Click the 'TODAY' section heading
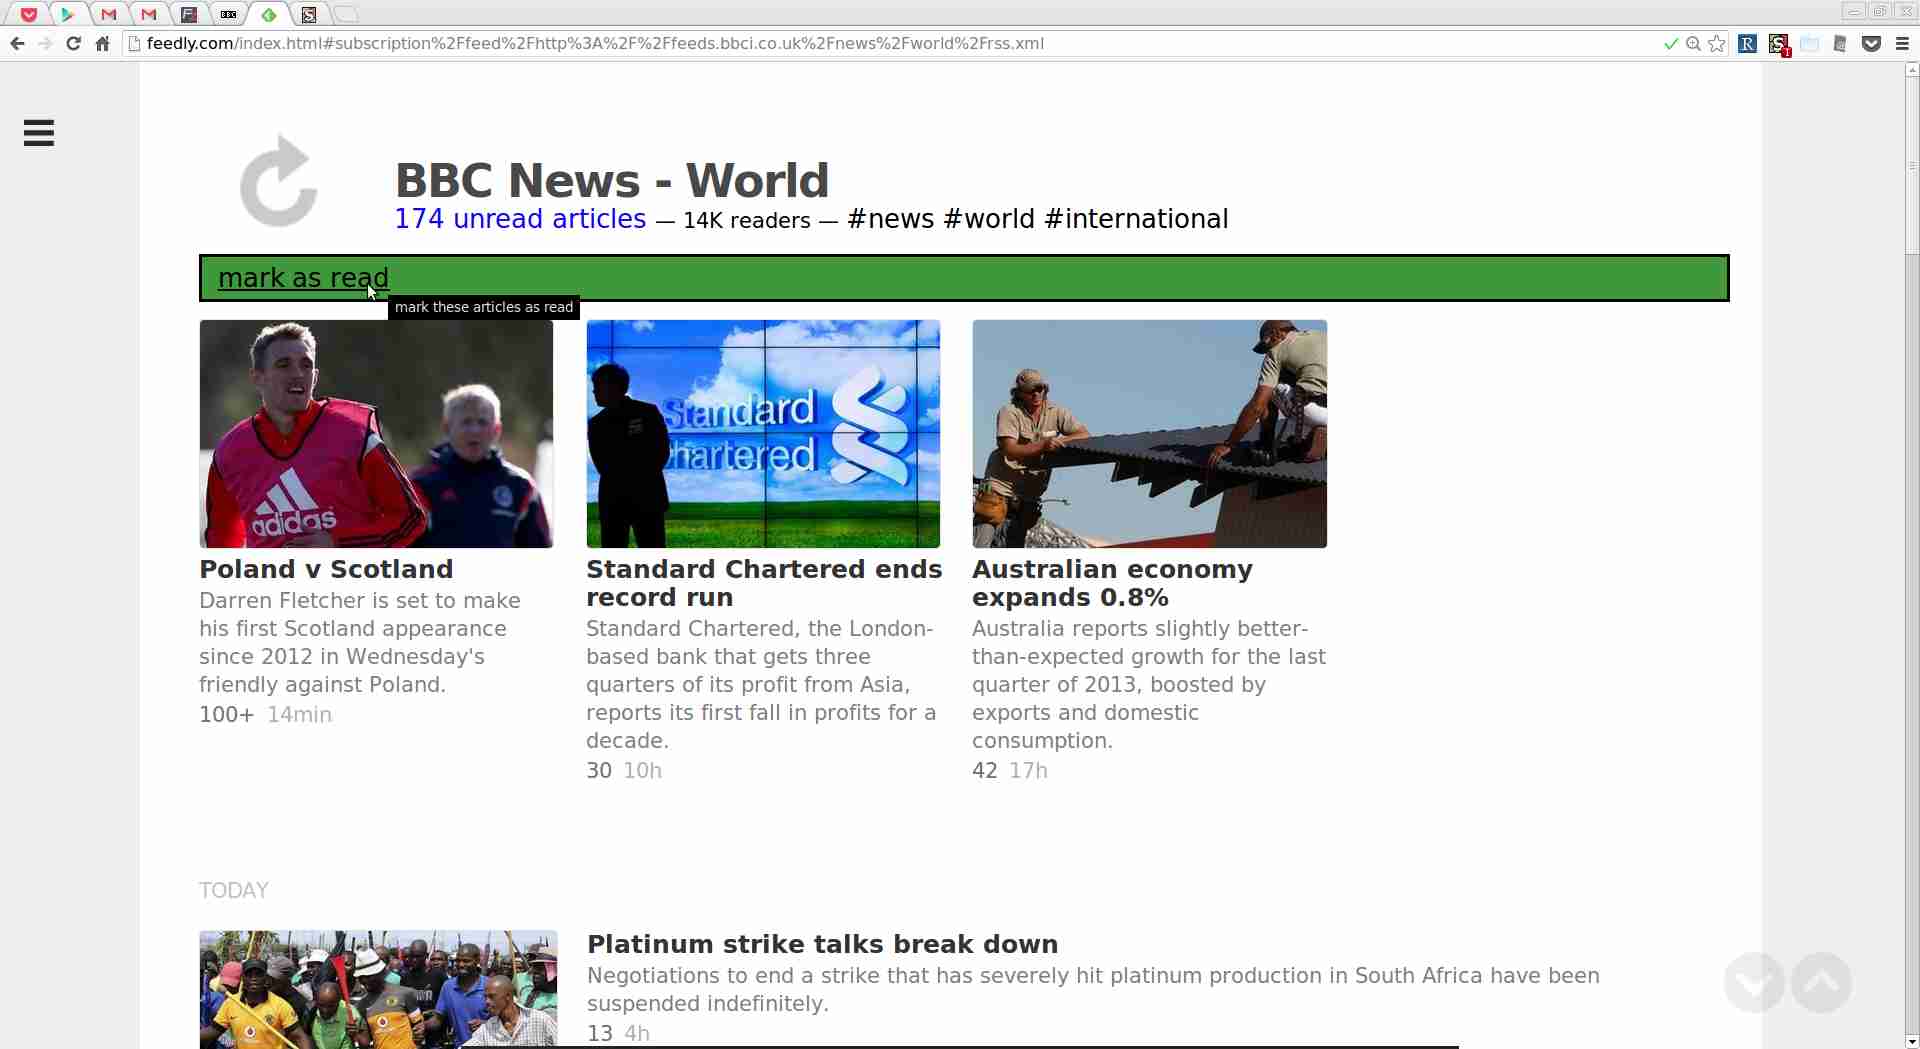The height and width of the screenshot is (1049, 1920). (234, 890)
